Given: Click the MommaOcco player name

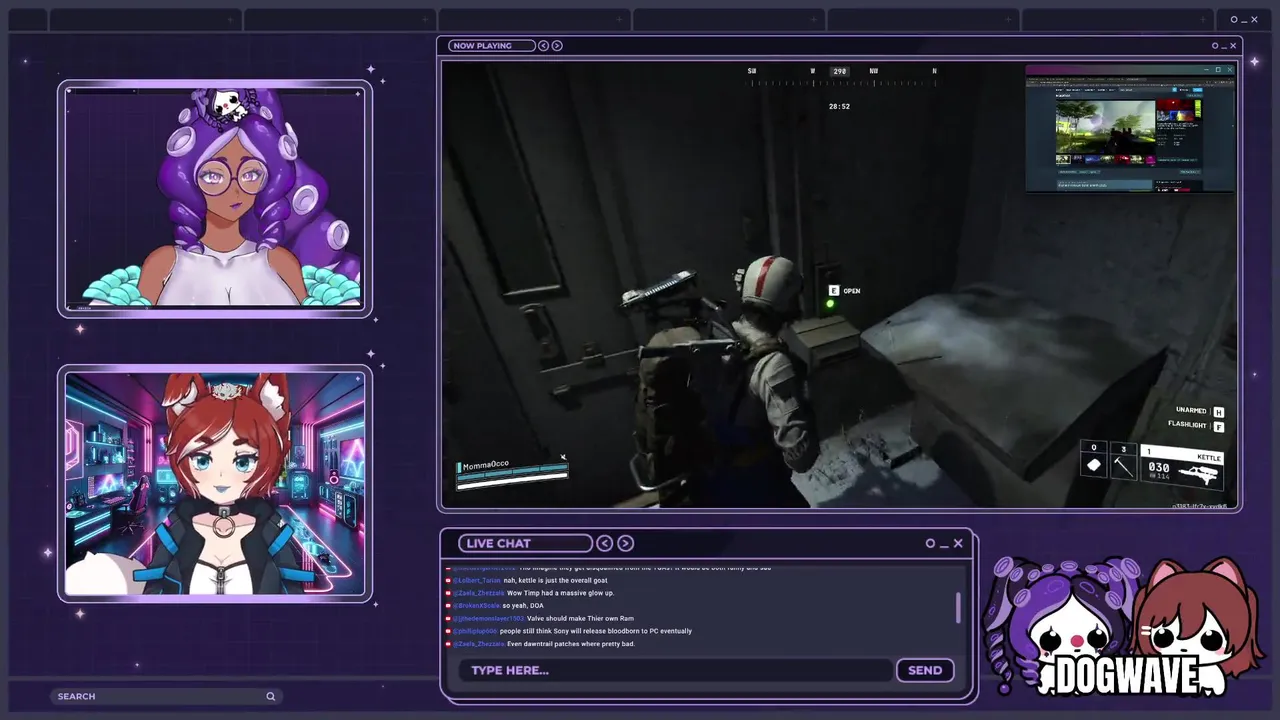Looking at the screenshot, I should tap(486, 465).
